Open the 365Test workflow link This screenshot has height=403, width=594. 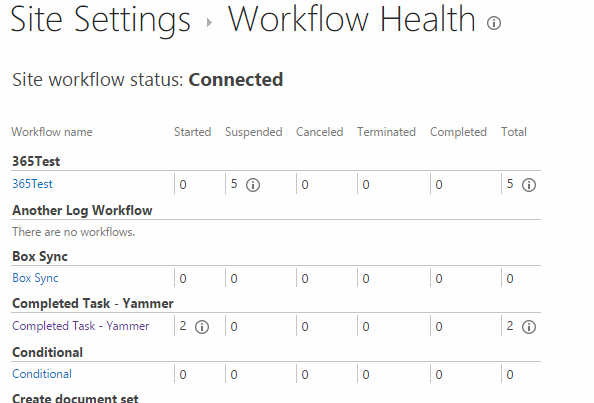coord(32,184)
